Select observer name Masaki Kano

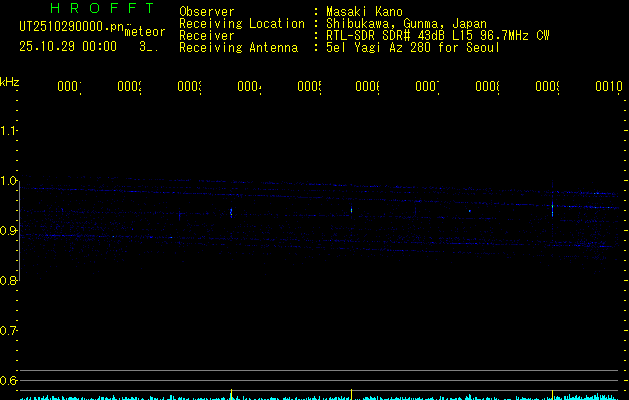click(364, 12)
